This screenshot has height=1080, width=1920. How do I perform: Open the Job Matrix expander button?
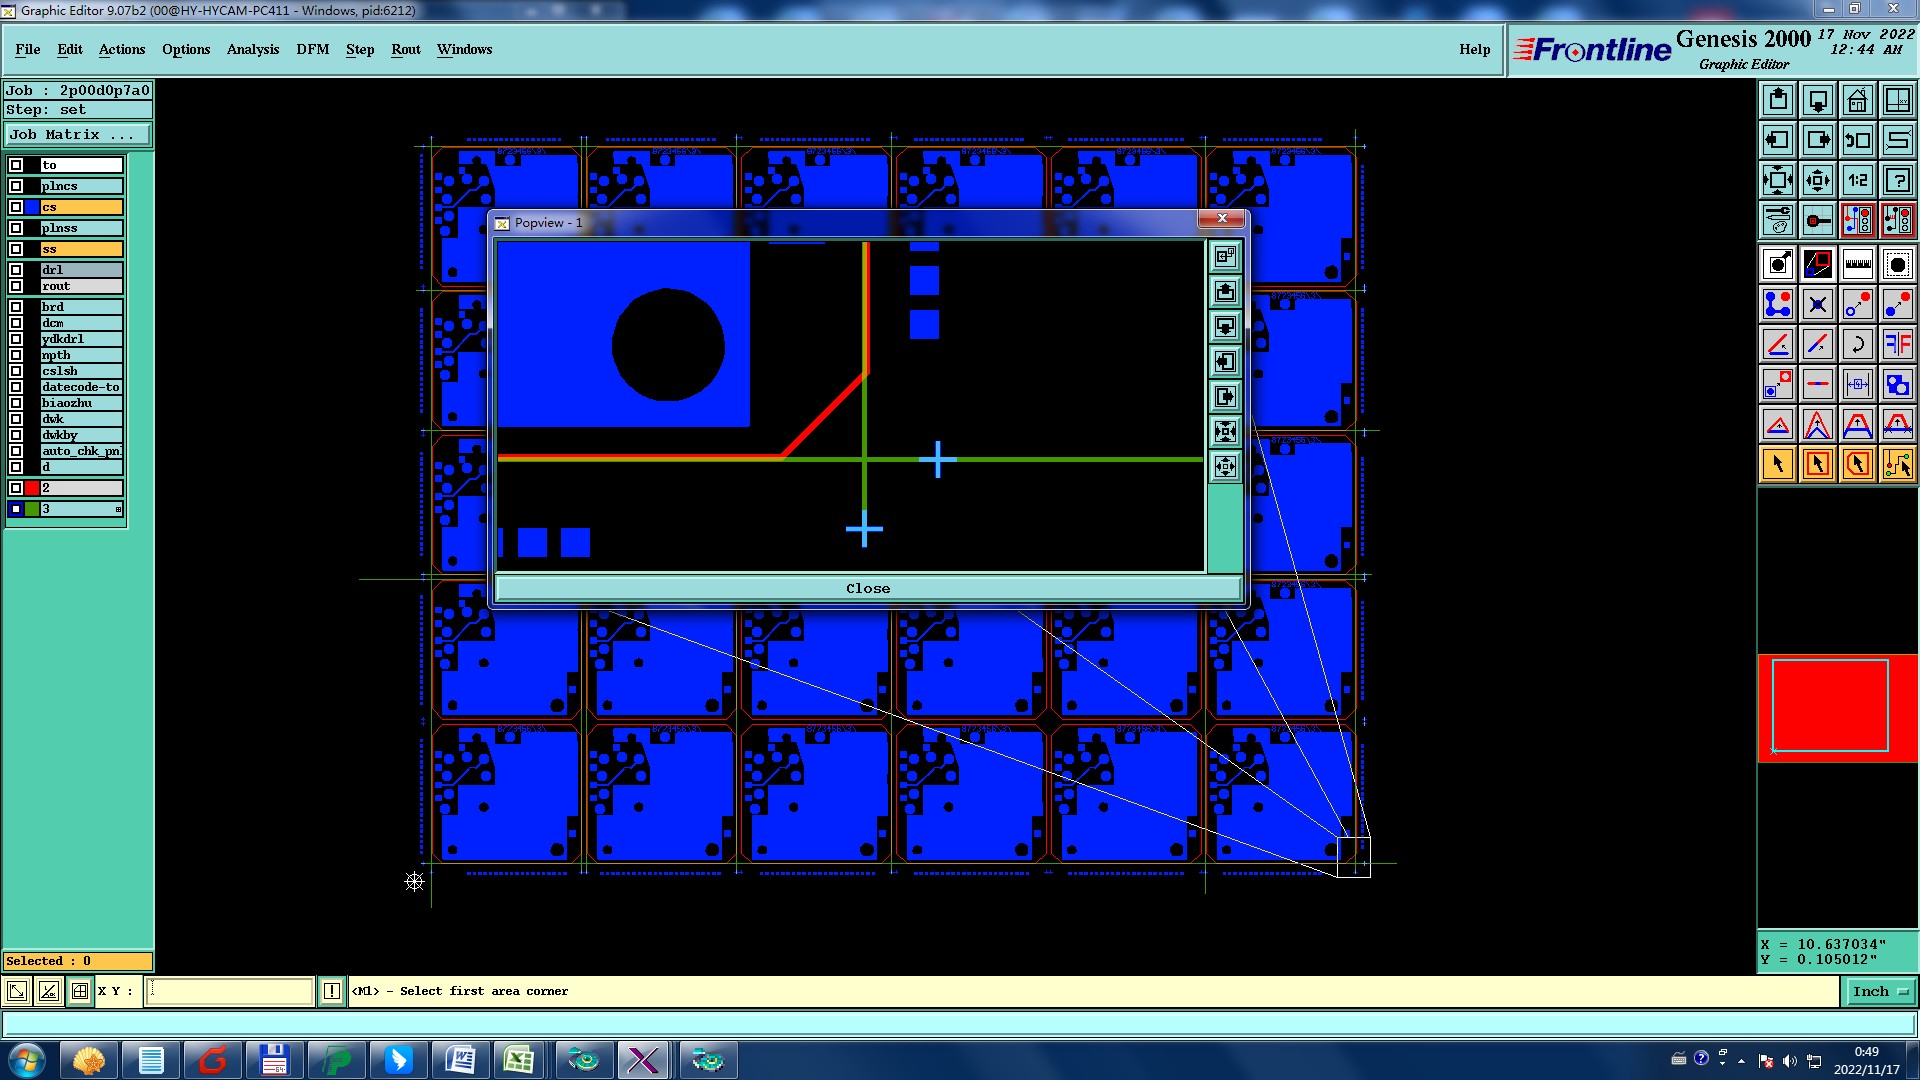pos(78,135)
